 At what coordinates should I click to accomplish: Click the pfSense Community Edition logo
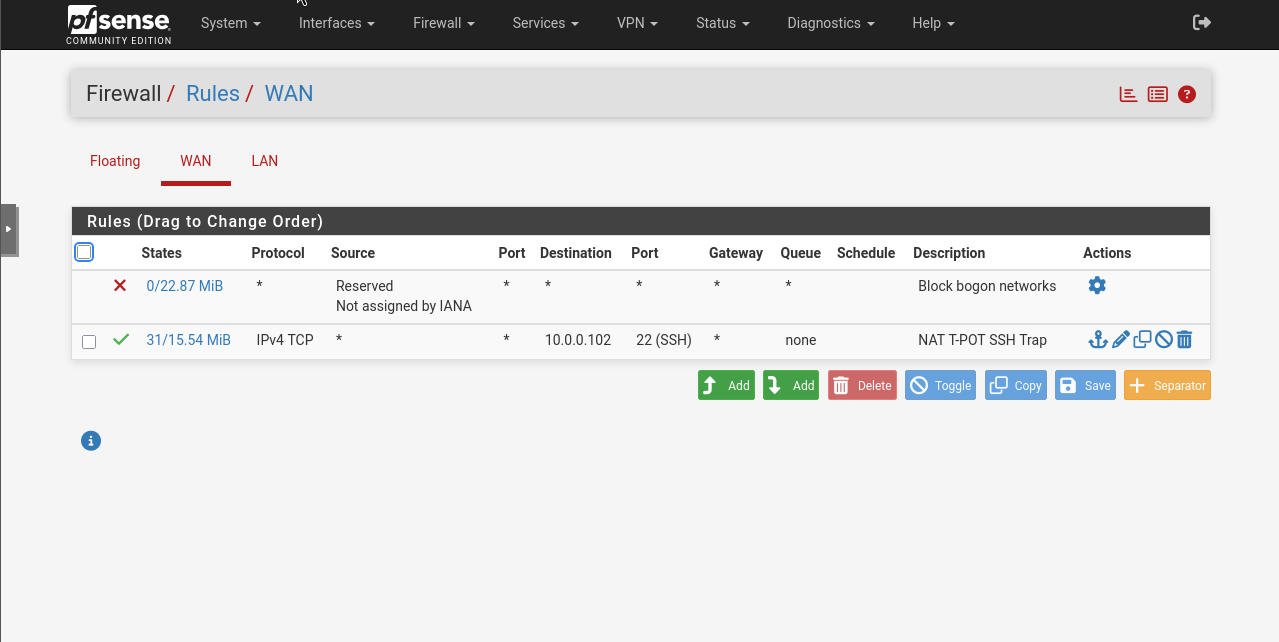(119, 24)
